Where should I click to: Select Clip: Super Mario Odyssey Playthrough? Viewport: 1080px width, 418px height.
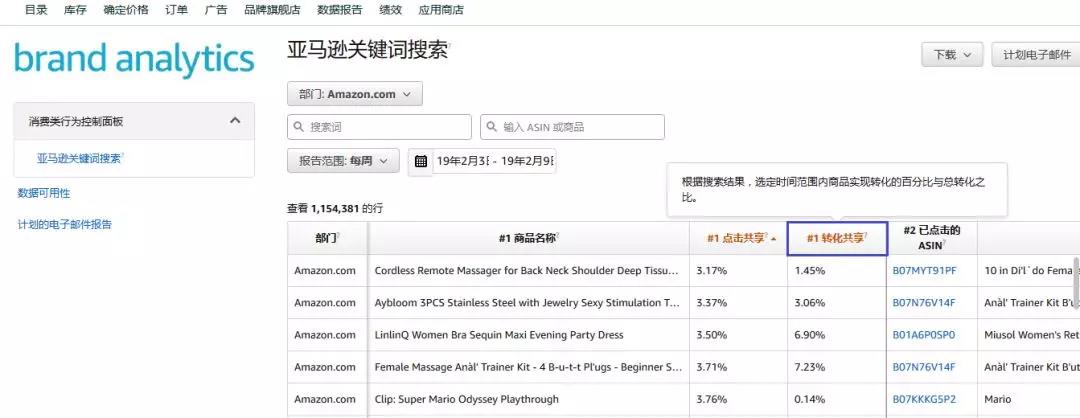click(x=466, y=399)
